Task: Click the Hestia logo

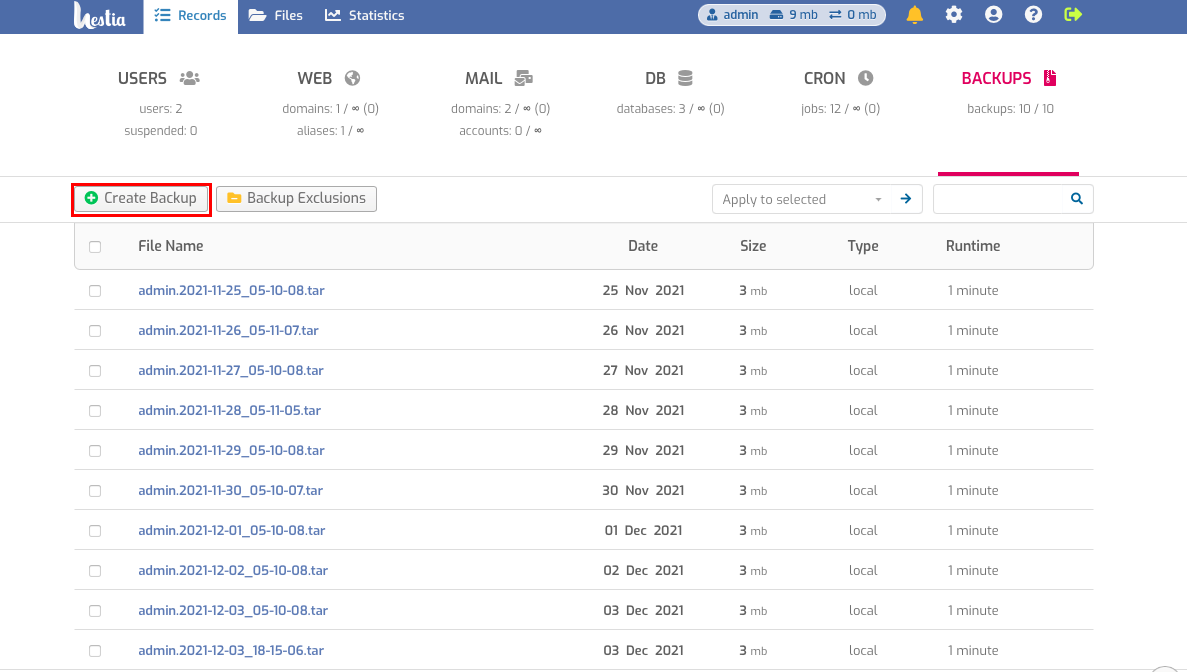Action: [x=99, y=15]
